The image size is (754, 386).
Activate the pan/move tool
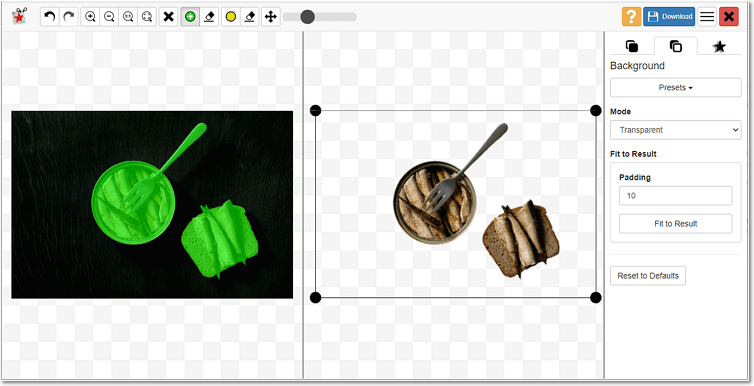click(271, 17)
